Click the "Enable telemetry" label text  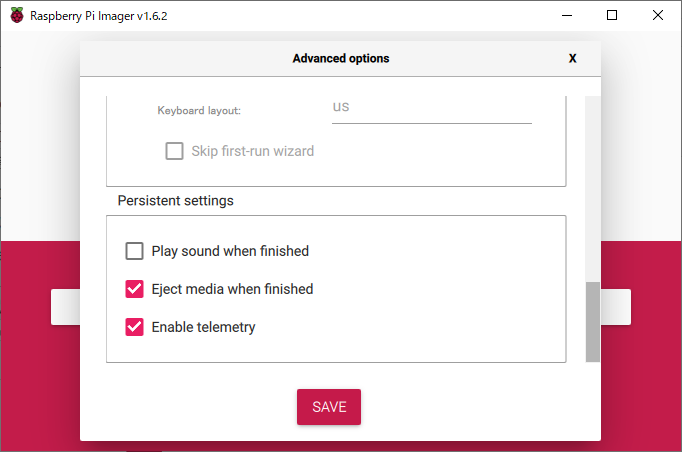(203, 327)
